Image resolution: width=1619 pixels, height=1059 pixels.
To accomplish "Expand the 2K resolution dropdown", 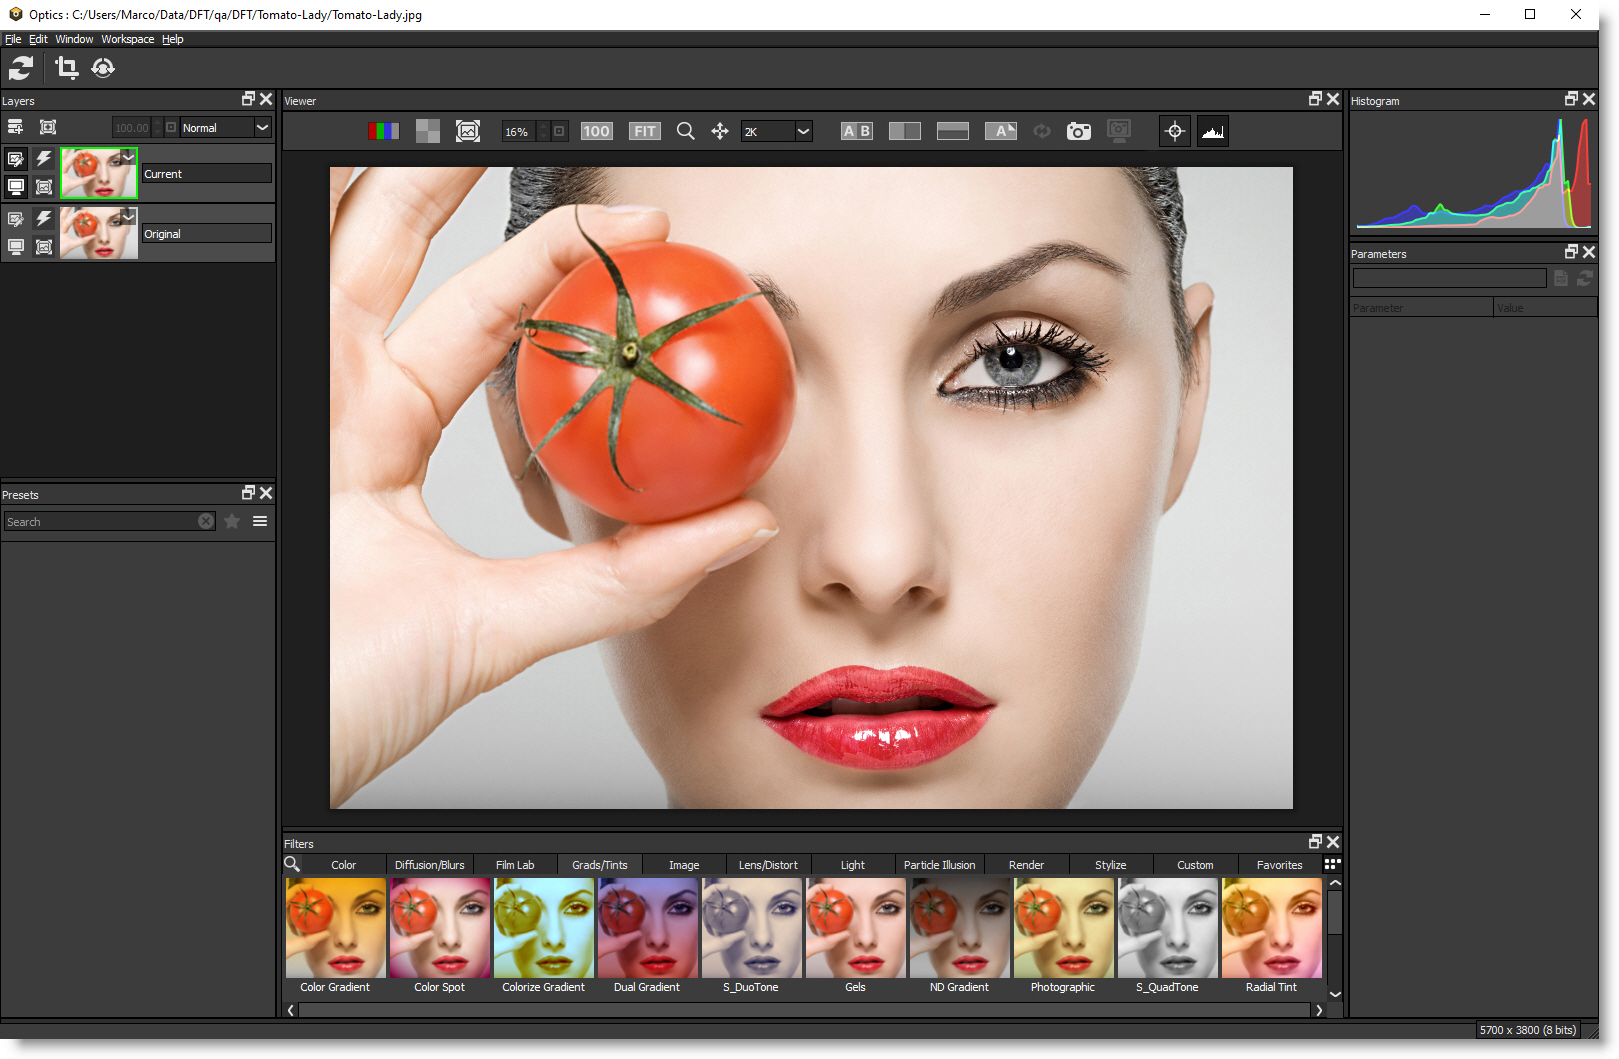I will pos(803,131).
